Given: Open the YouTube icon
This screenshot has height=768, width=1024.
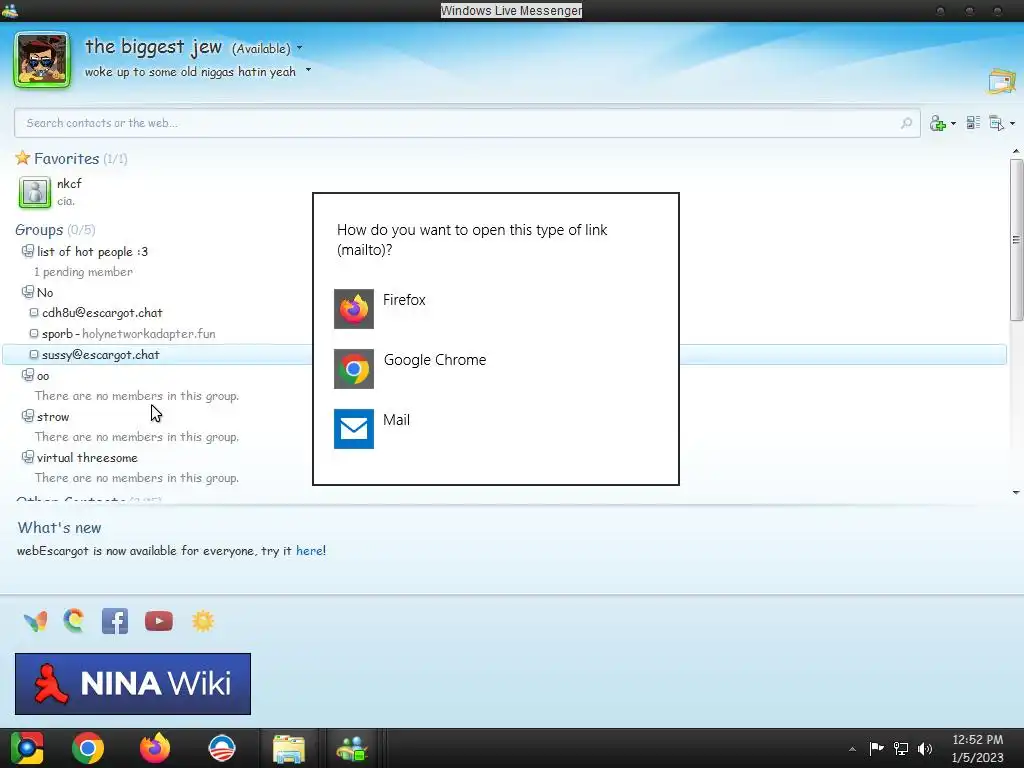Looking at the screenshot, I should (159, 621).
